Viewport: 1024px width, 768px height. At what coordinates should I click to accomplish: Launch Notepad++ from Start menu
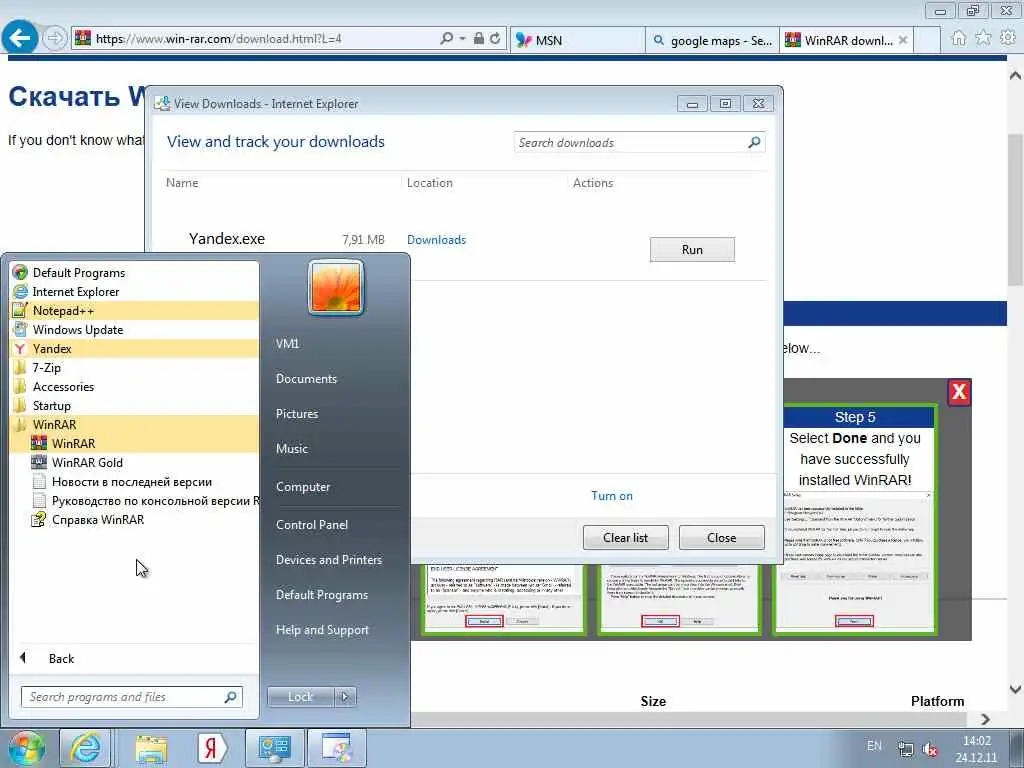(135, 311)
